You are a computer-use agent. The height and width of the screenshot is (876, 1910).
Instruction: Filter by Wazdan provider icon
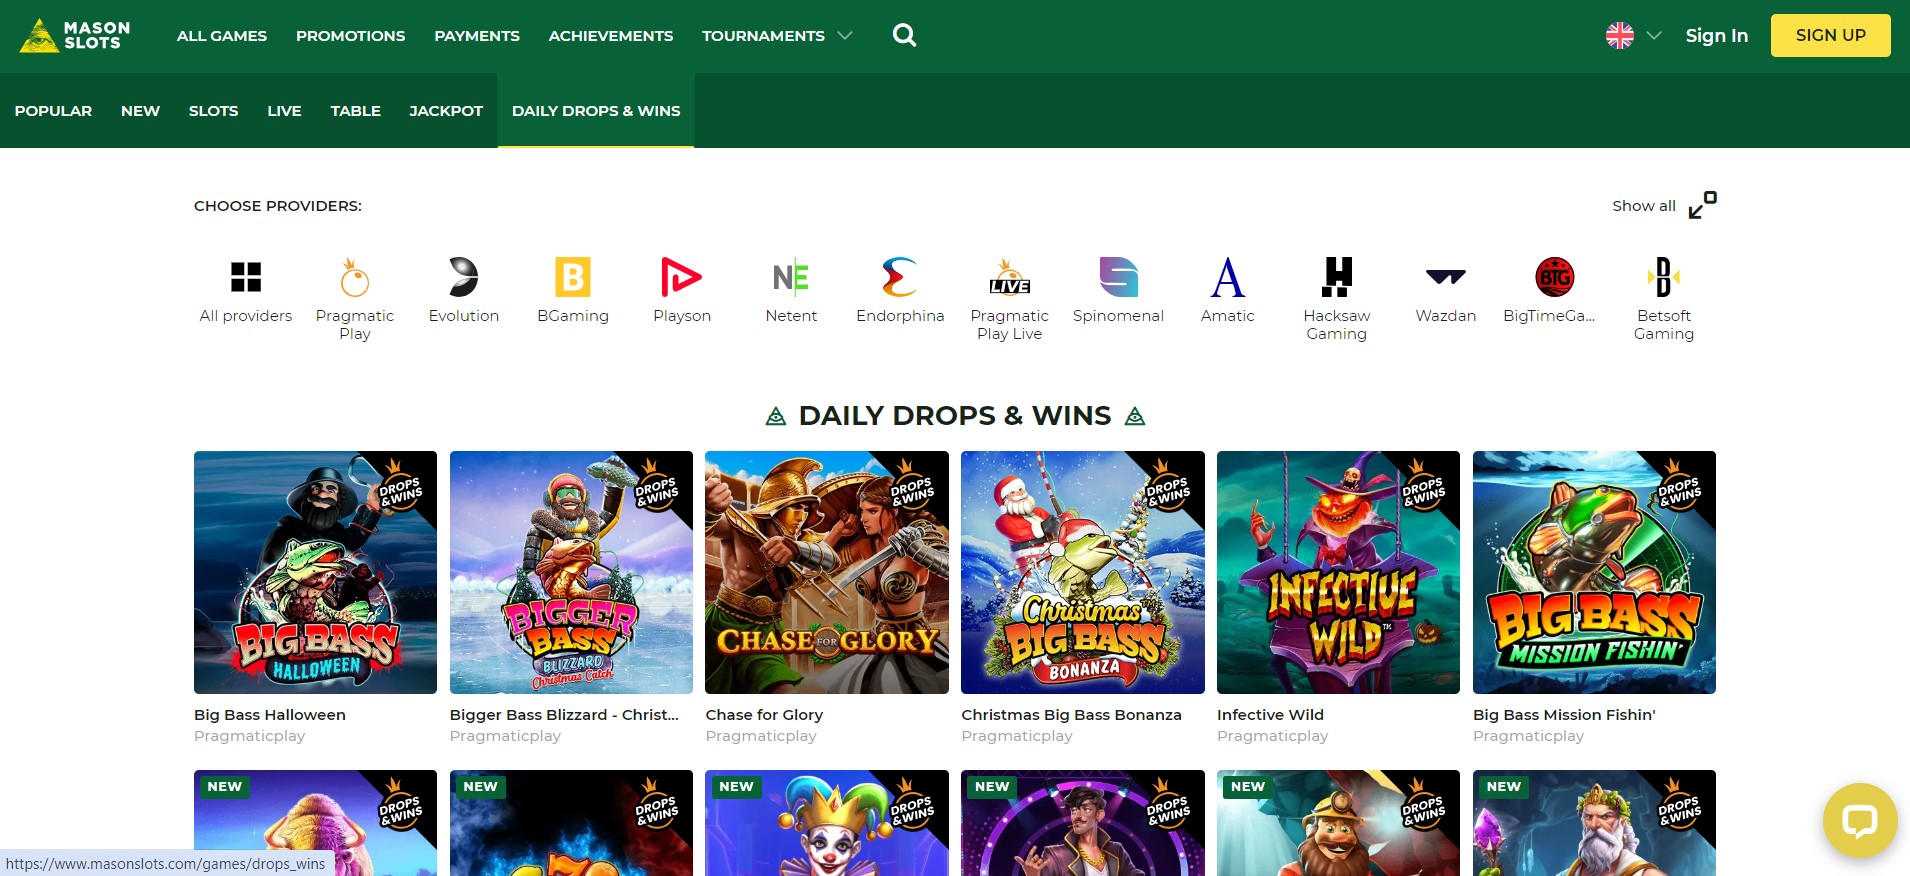click(1446, 277)
